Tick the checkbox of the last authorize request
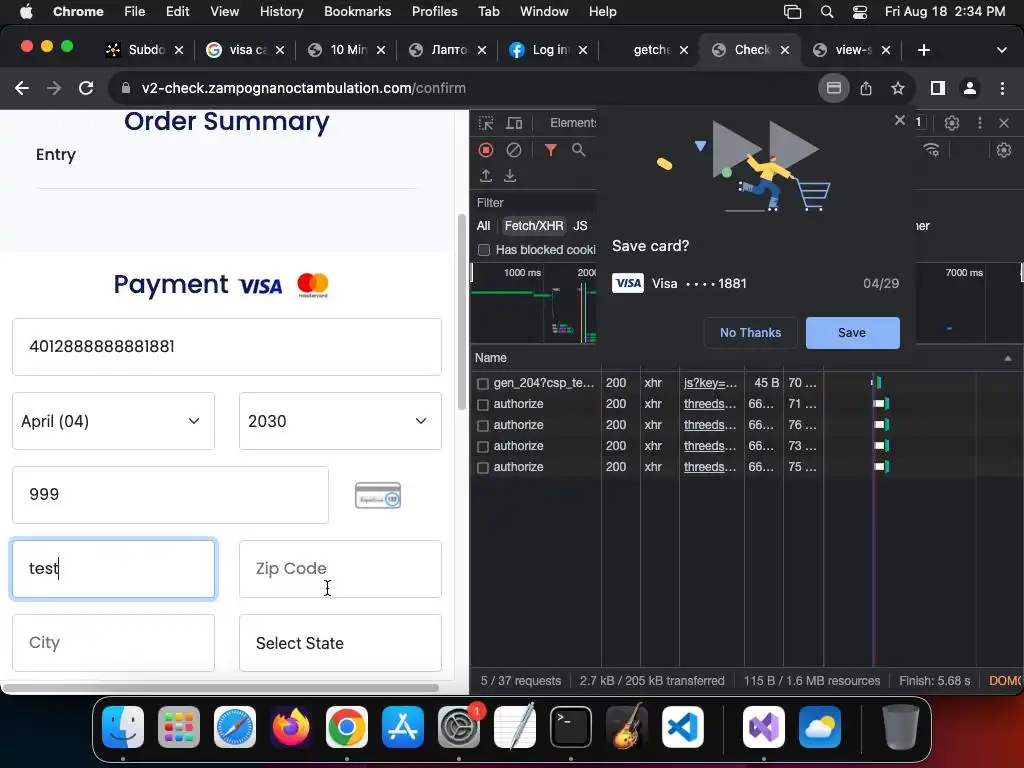 click(x=483, y=468)
